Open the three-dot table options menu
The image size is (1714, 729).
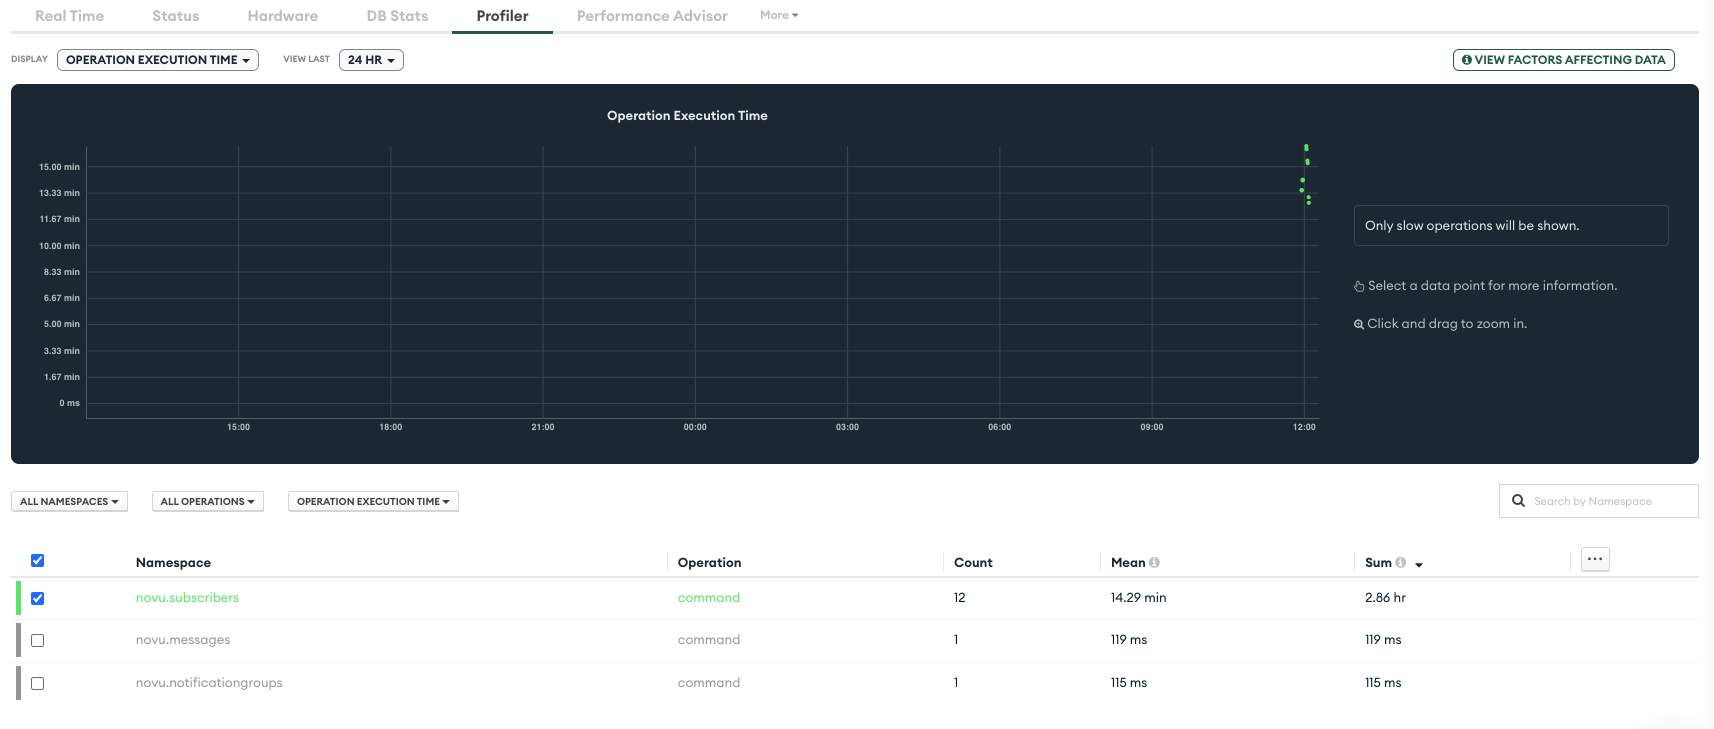1595,560
